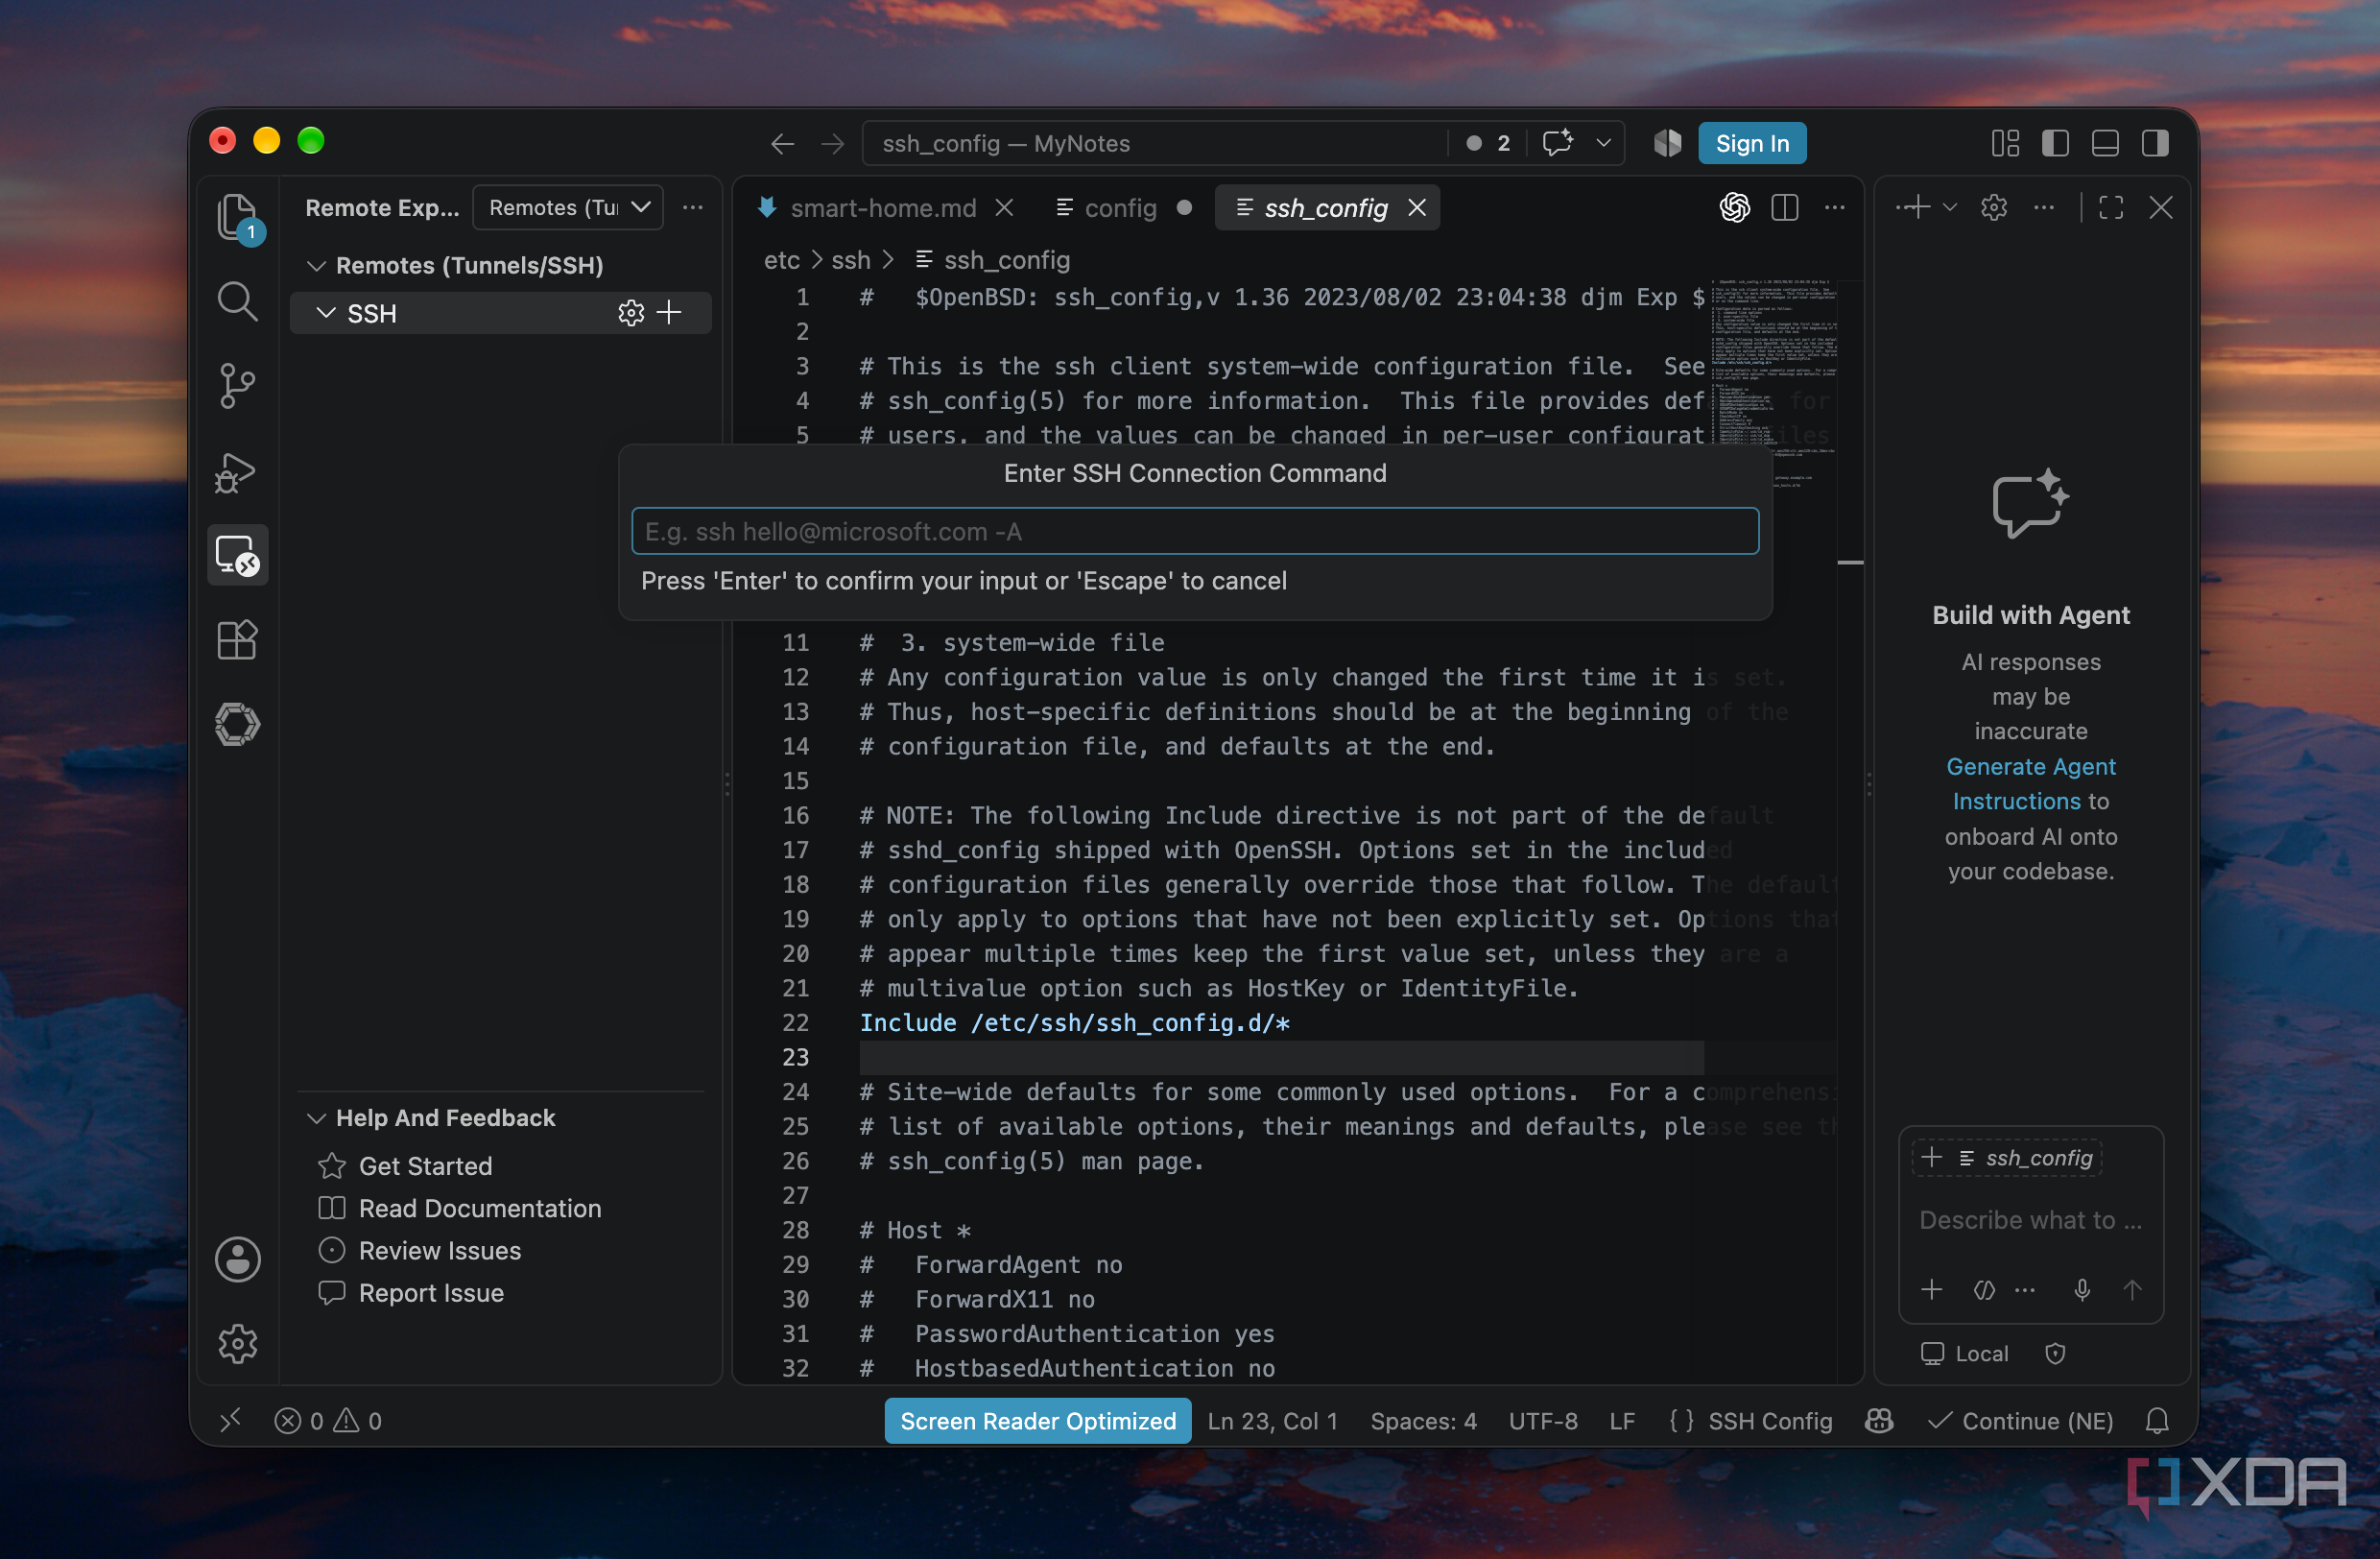Click the Sign In button
This screenshot has height=1559, width=2380.
pyautogui.click(x=1752, y=144)
